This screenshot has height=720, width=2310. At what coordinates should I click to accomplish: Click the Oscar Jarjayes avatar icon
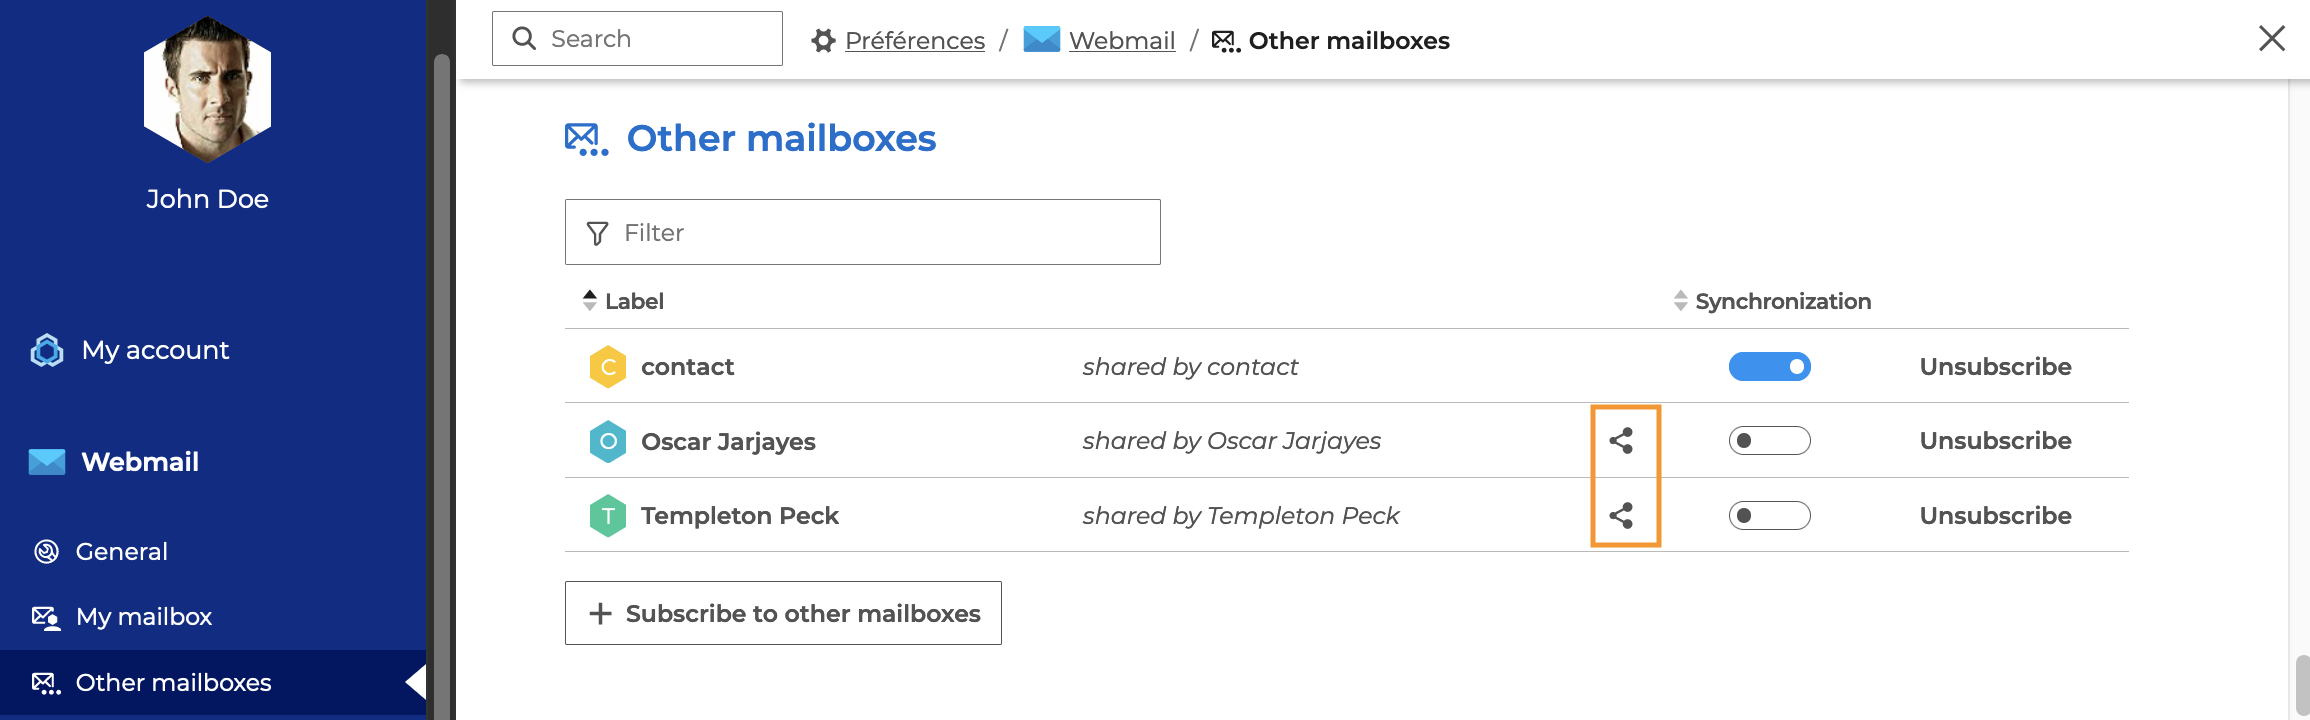click(x=608, y=442)
